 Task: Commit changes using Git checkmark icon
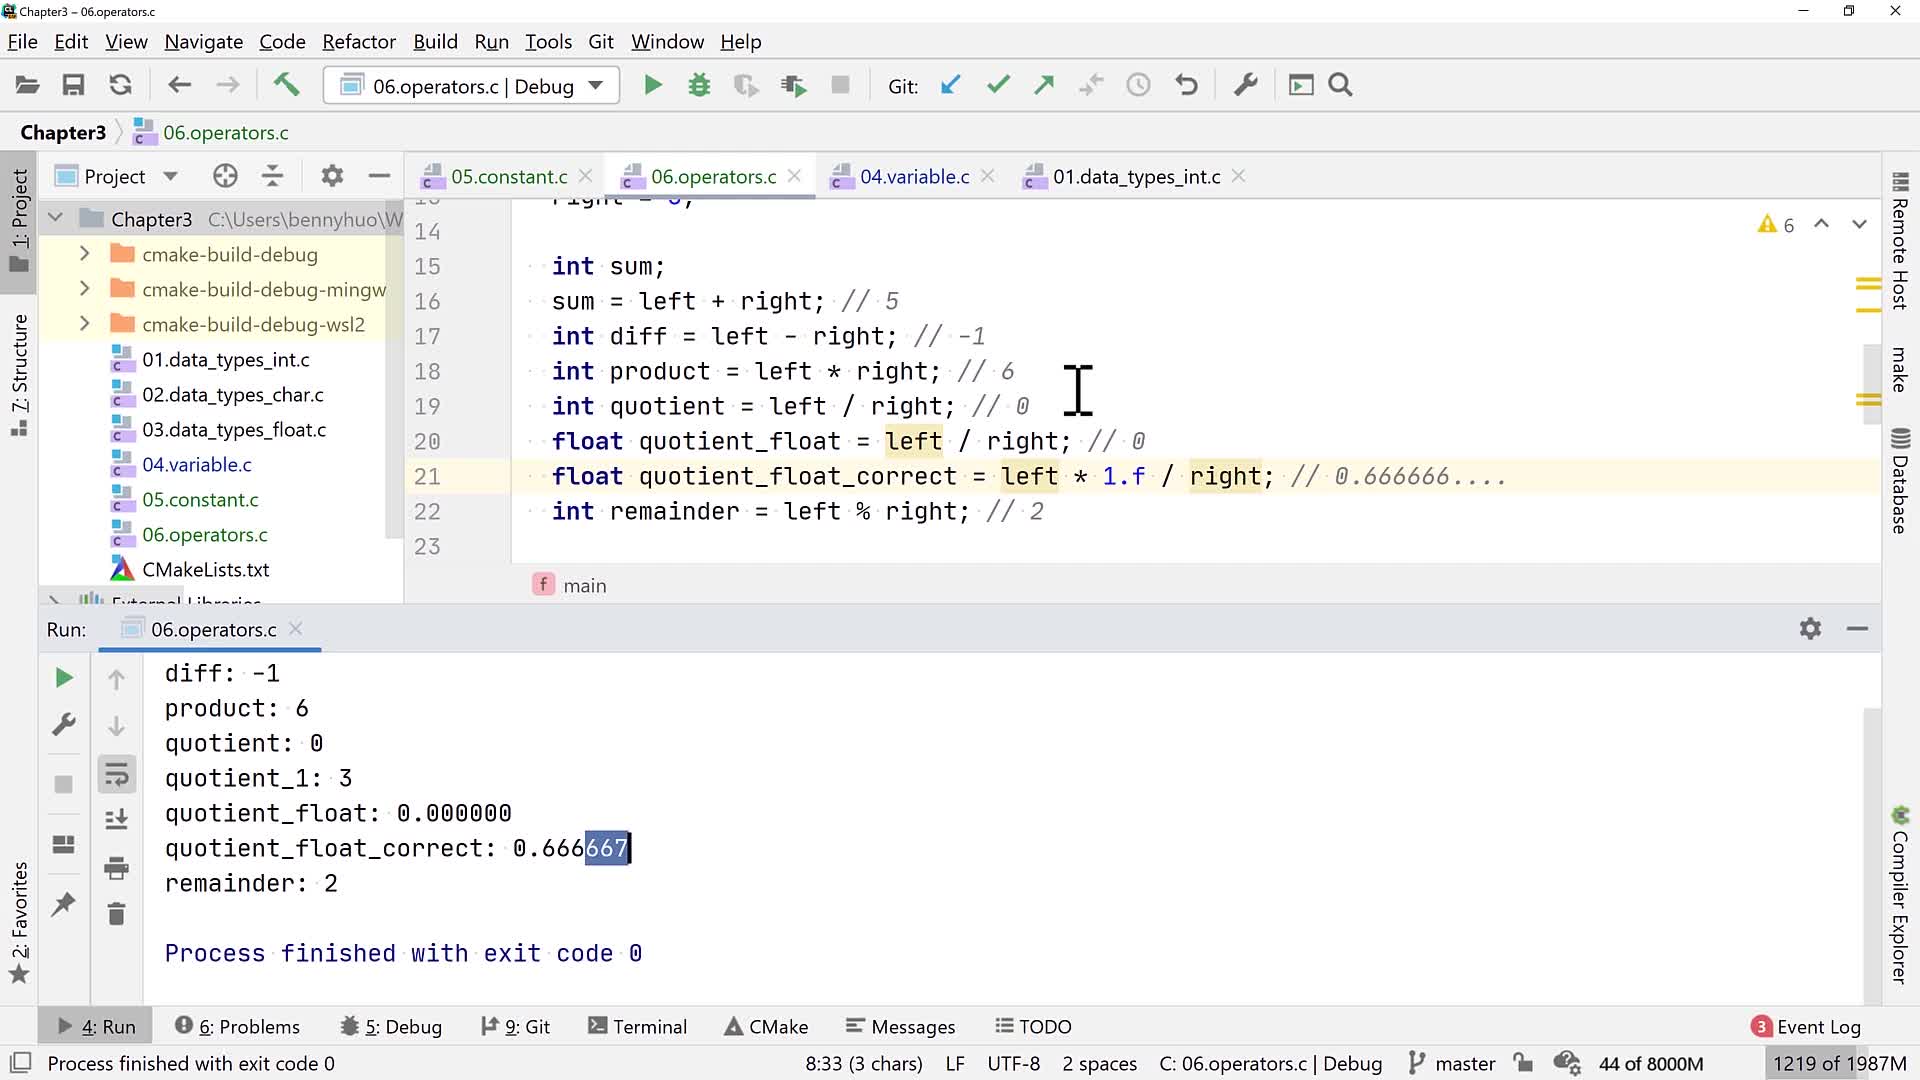click(997, 85)
